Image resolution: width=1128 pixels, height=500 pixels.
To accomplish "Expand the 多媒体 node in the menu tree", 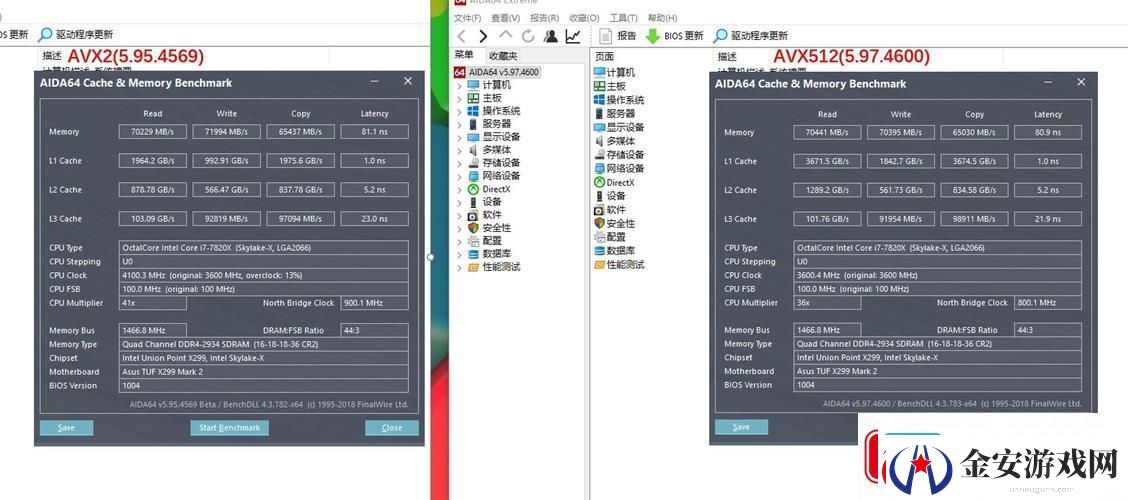I will tap(460, 150).
